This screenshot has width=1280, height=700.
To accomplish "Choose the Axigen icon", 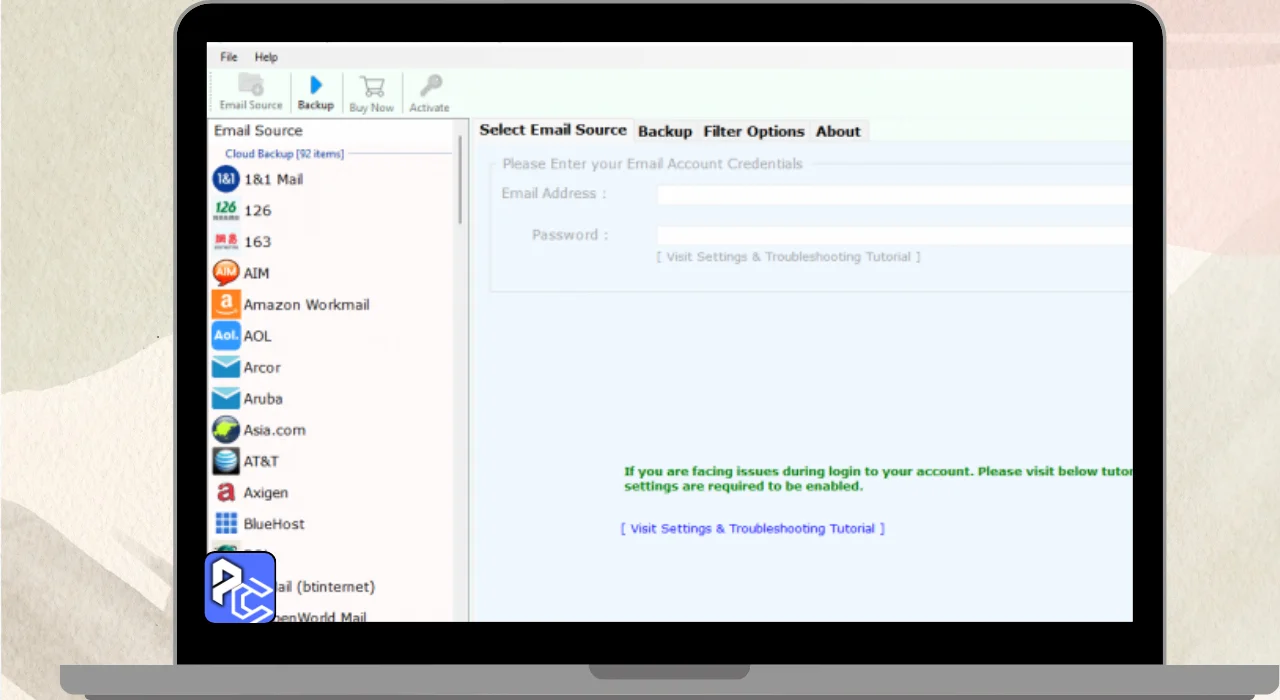I will point(226,493).
